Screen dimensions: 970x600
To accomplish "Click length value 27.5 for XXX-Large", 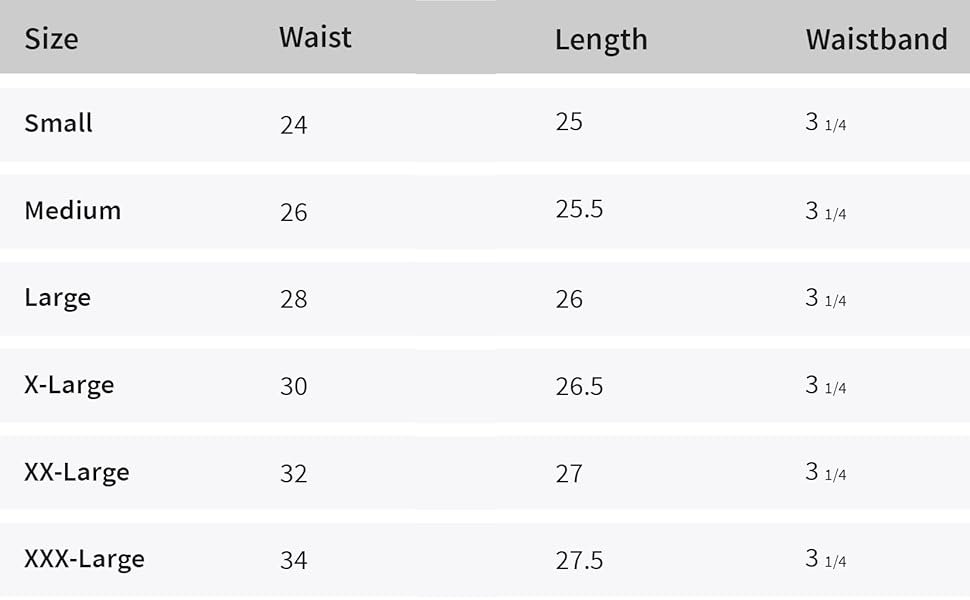I will coord(579,560).
